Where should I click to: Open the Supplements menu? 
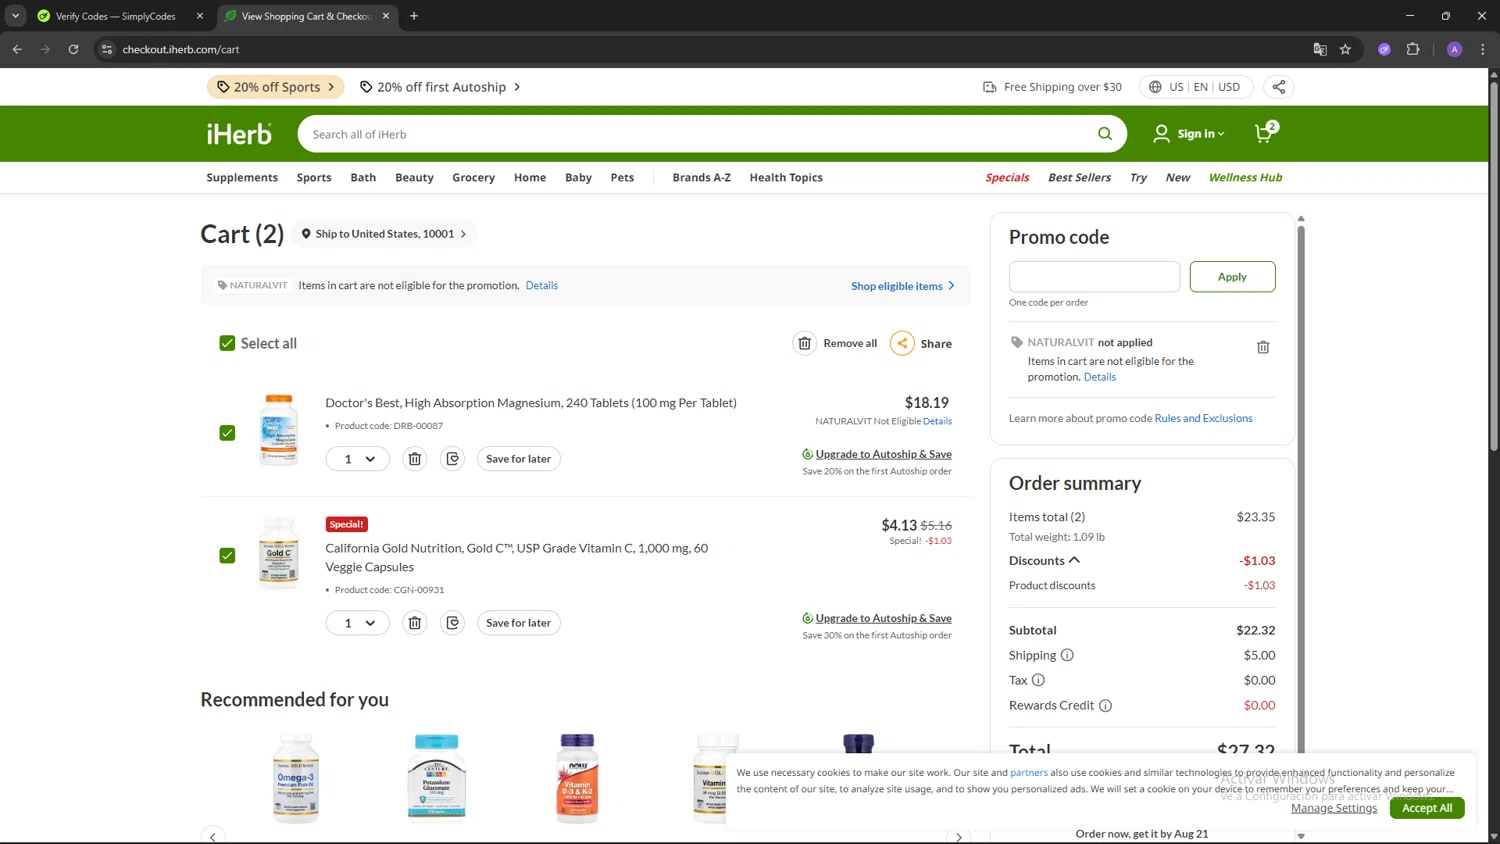(x=242, y=178)
